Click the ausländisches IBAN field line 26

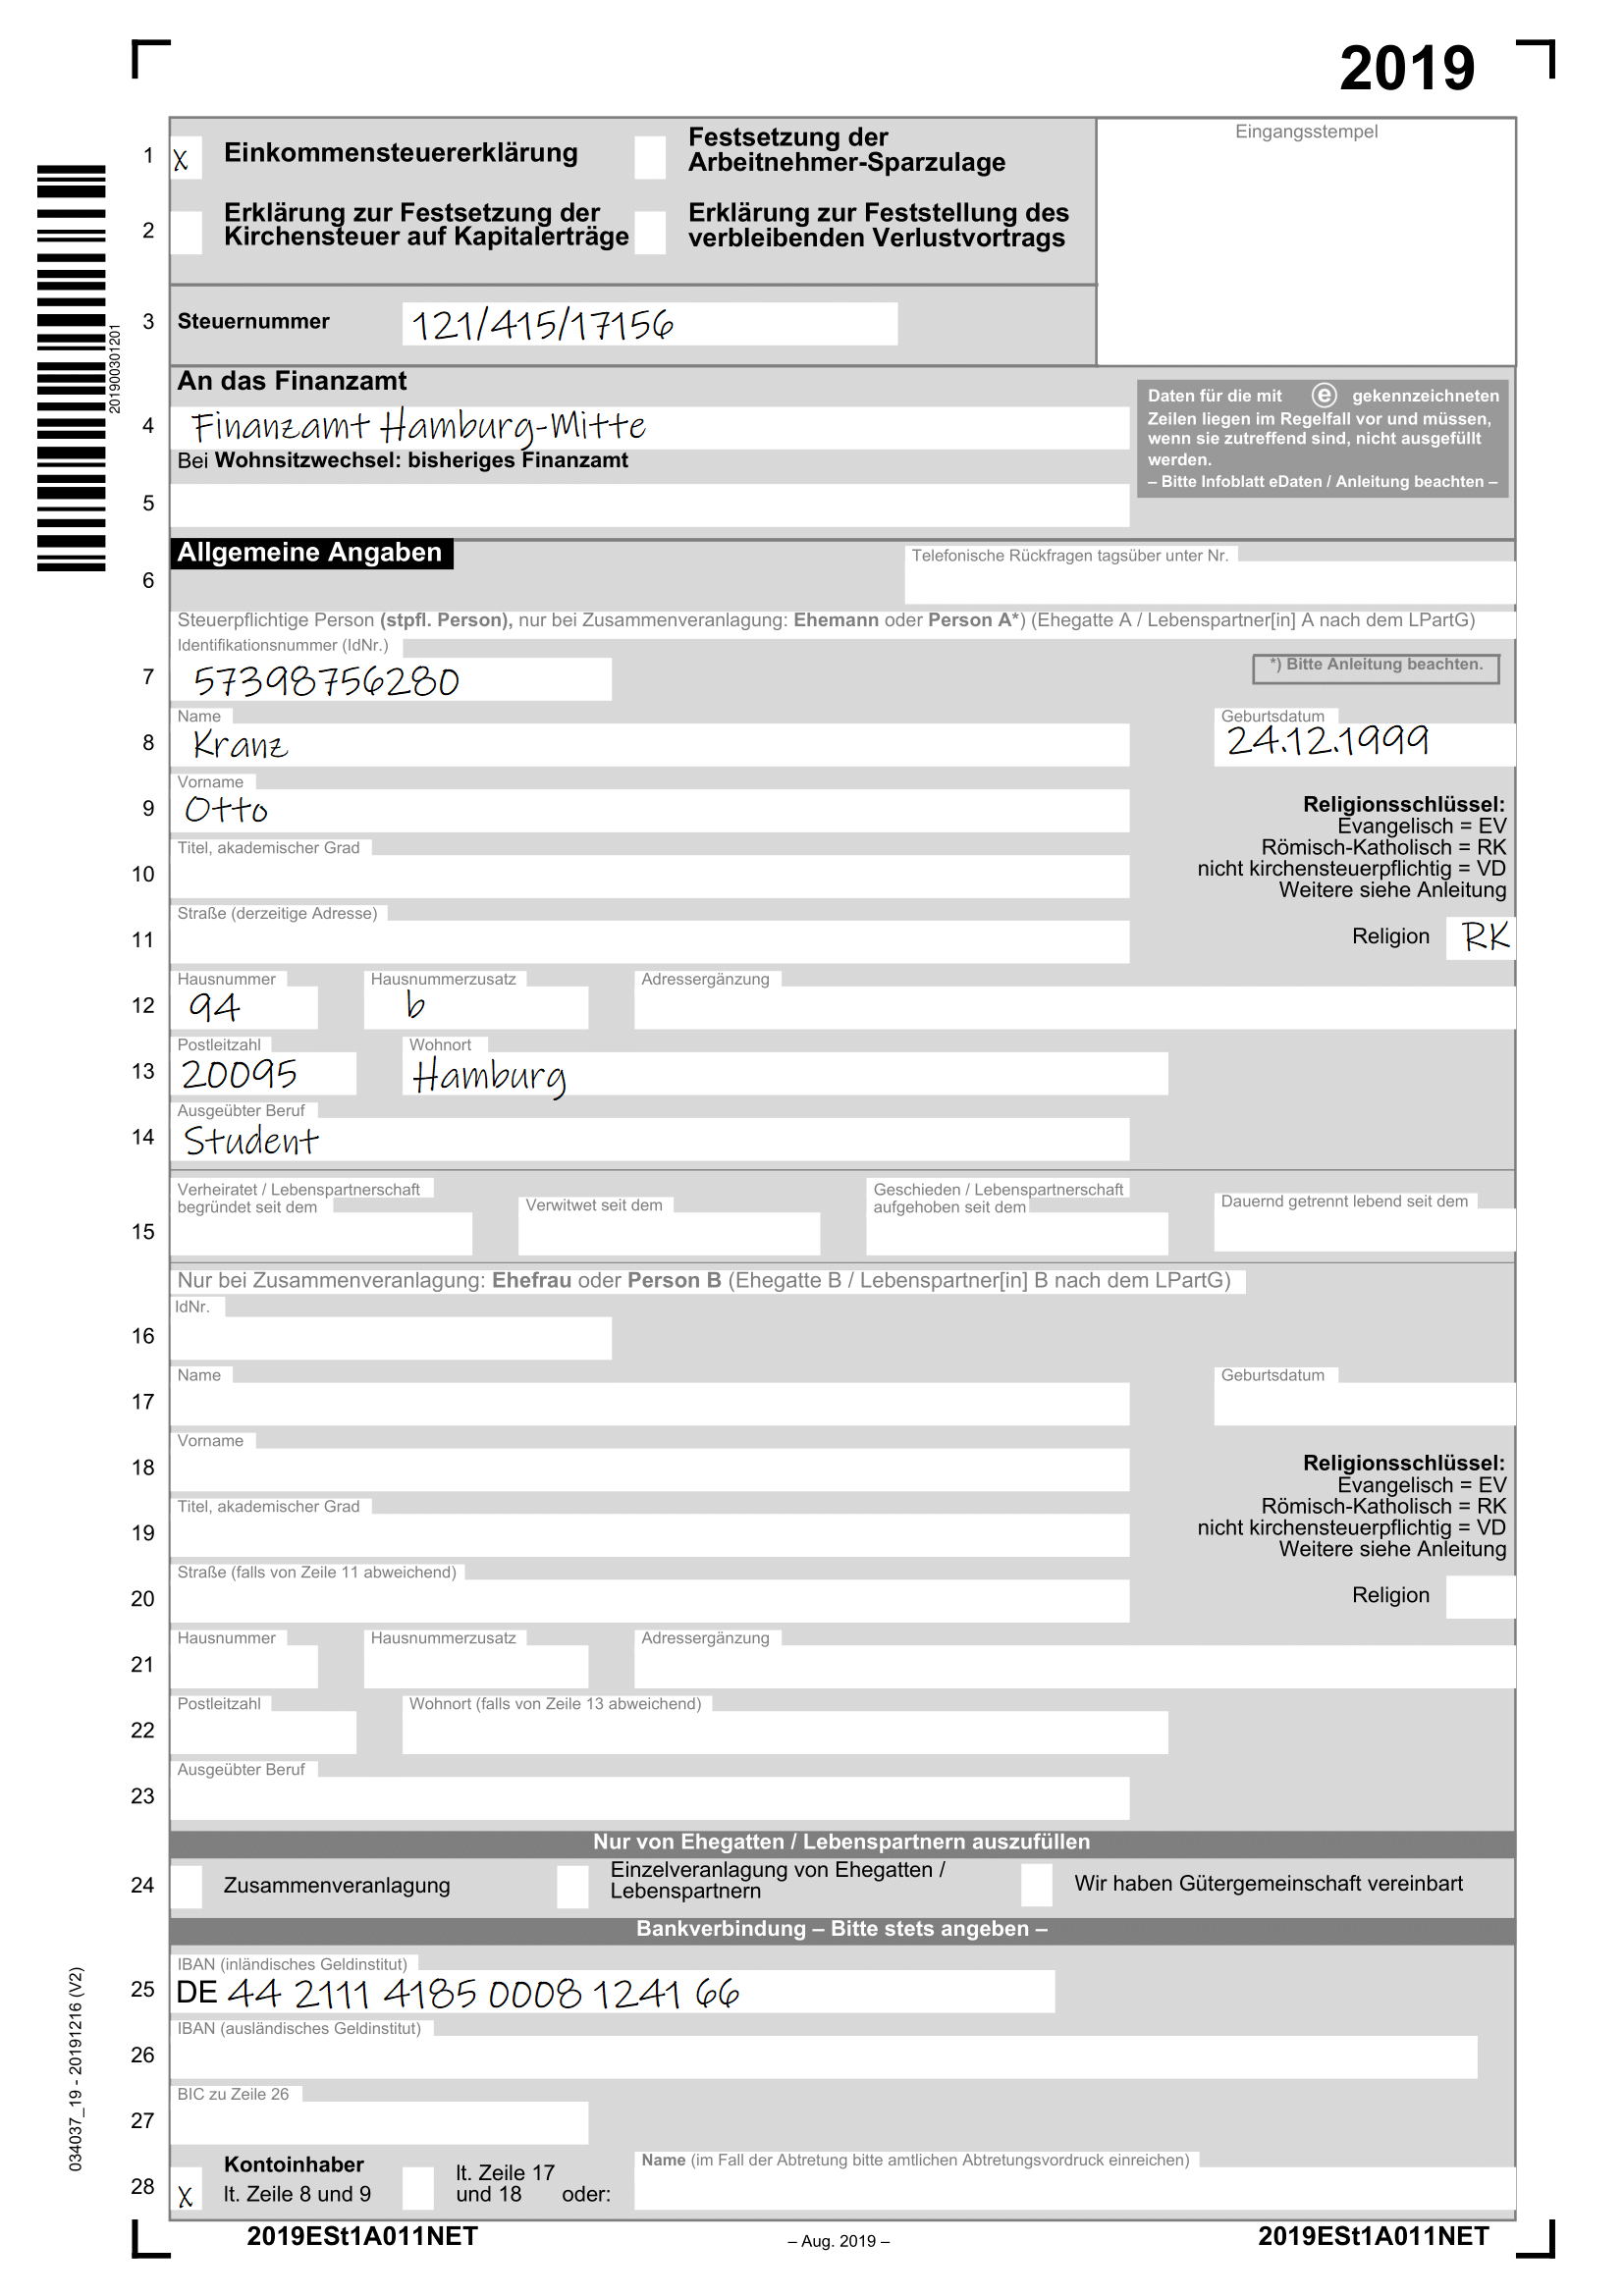click(x=824, y=2059)
